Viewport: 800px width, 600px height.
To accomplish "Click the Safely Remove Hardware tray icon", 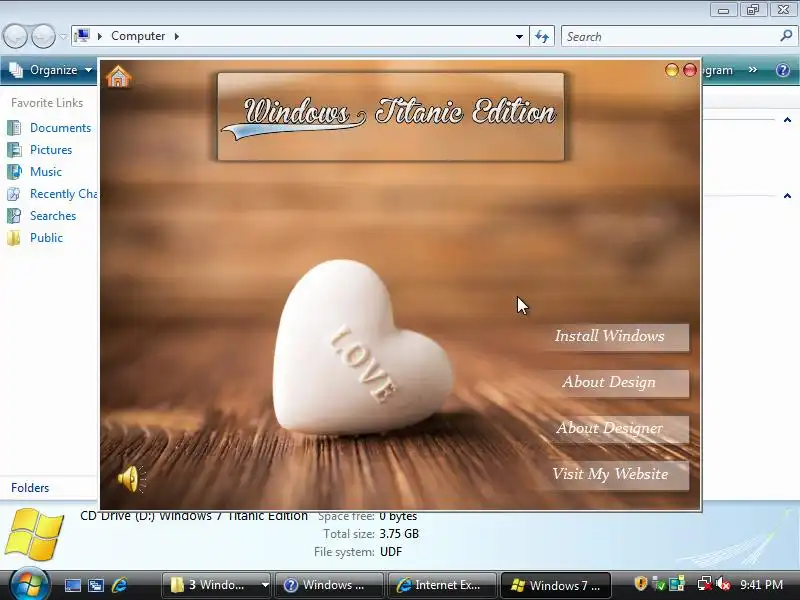I will click(678, 584).
